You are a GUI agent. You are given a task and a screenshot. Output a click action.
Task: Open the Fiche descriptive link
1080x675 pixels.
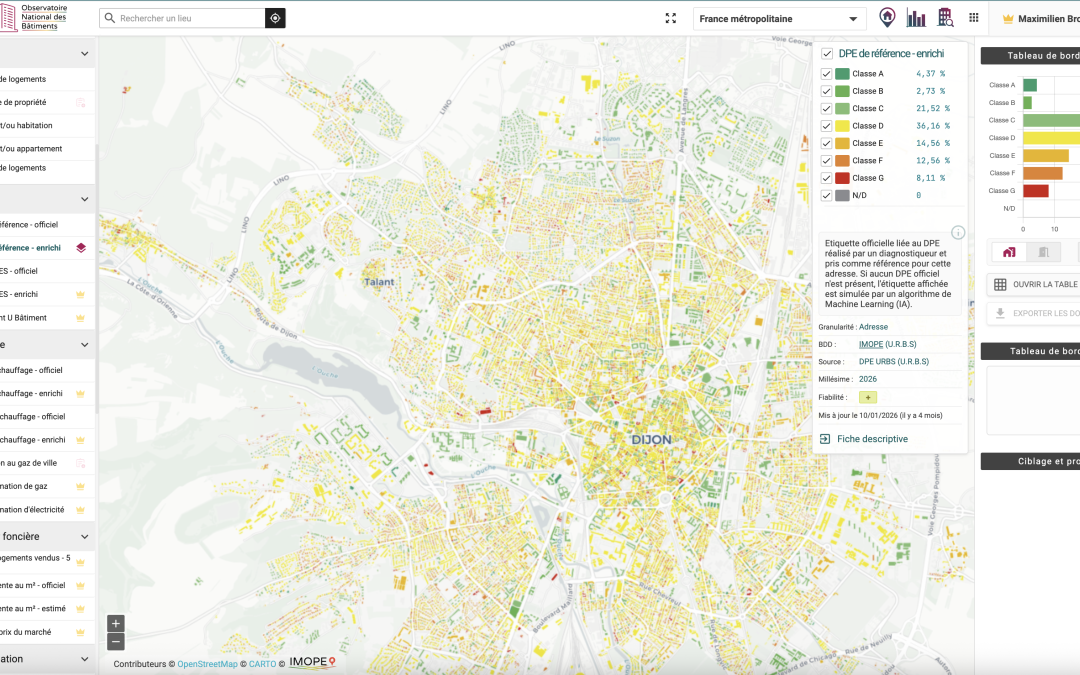[872, 439]
